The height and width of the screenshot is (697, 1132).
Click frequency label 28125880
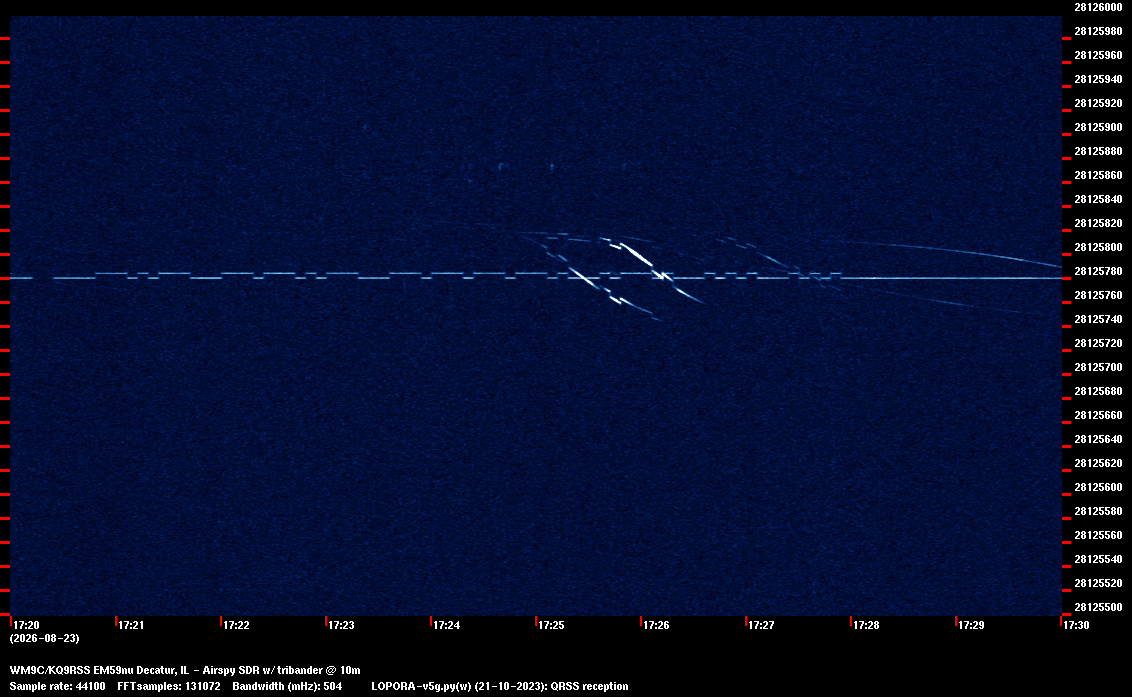point(1099,151)
